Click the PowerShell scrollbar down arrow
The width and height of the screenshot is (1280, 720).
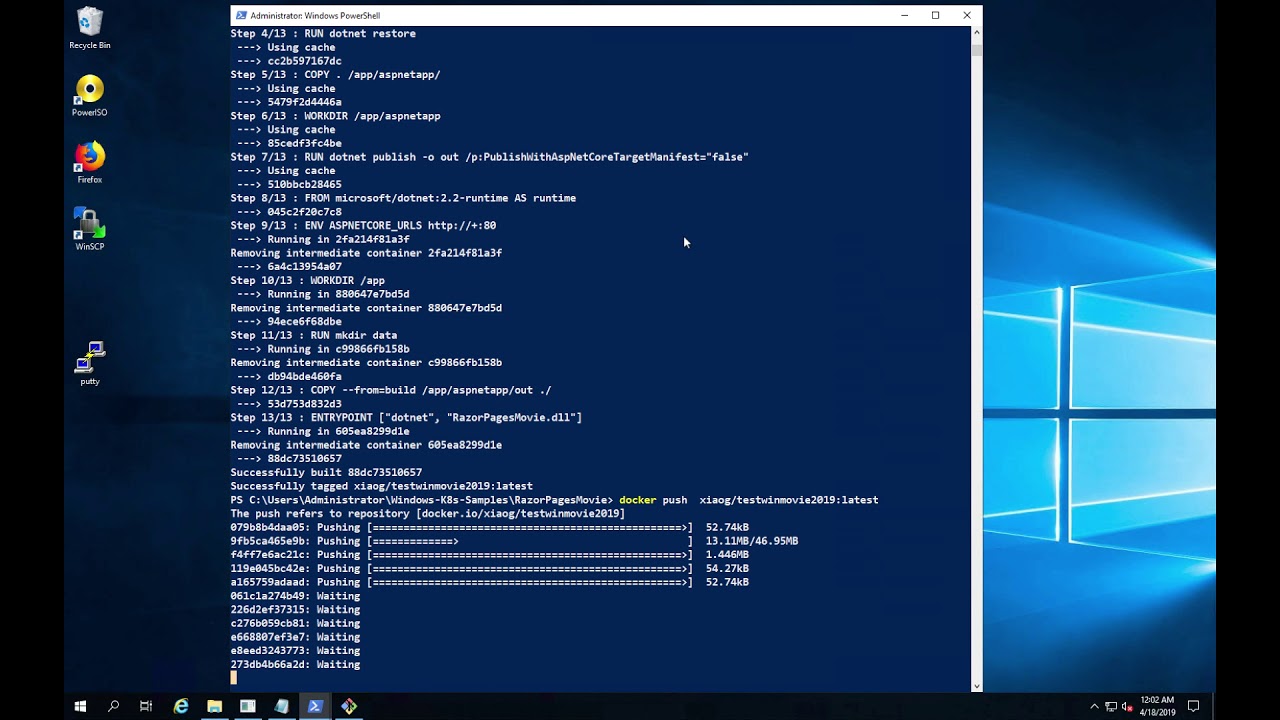pos(976,685)
